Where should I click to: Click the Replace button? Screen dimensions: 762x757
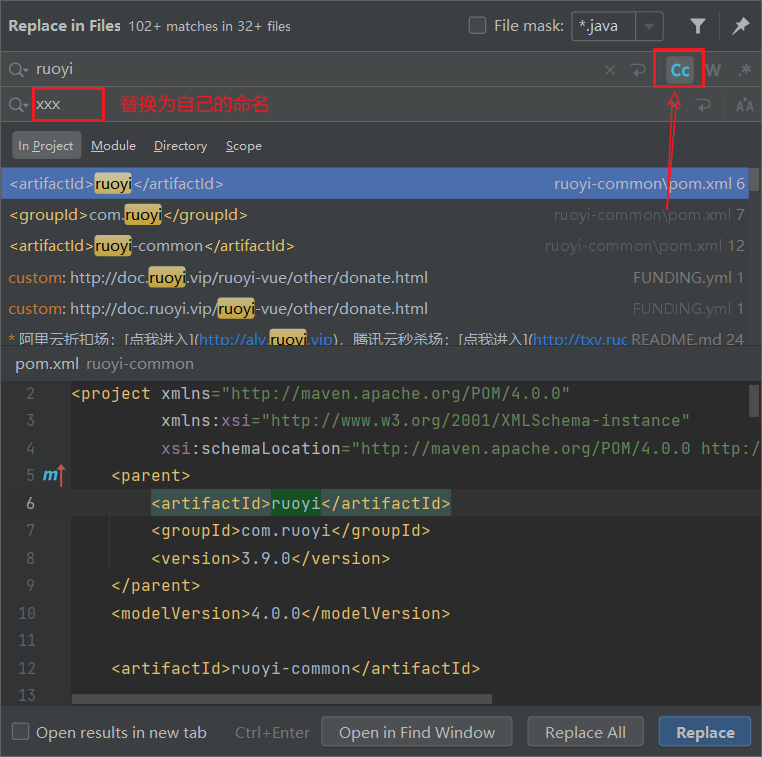point(705,732)
